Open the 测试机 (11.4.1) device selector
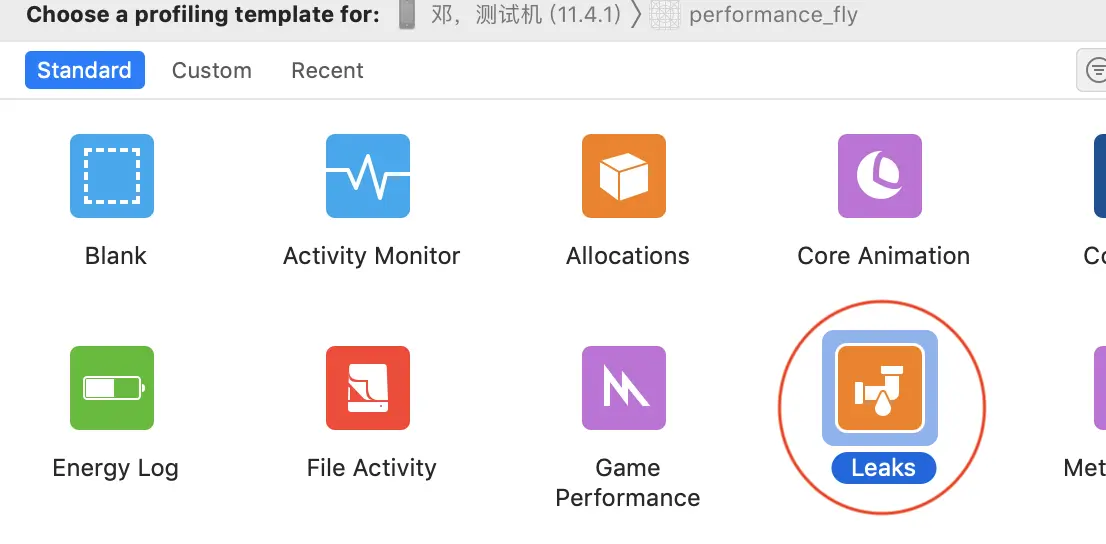The image size is (1106, 544). click(526, 15)
